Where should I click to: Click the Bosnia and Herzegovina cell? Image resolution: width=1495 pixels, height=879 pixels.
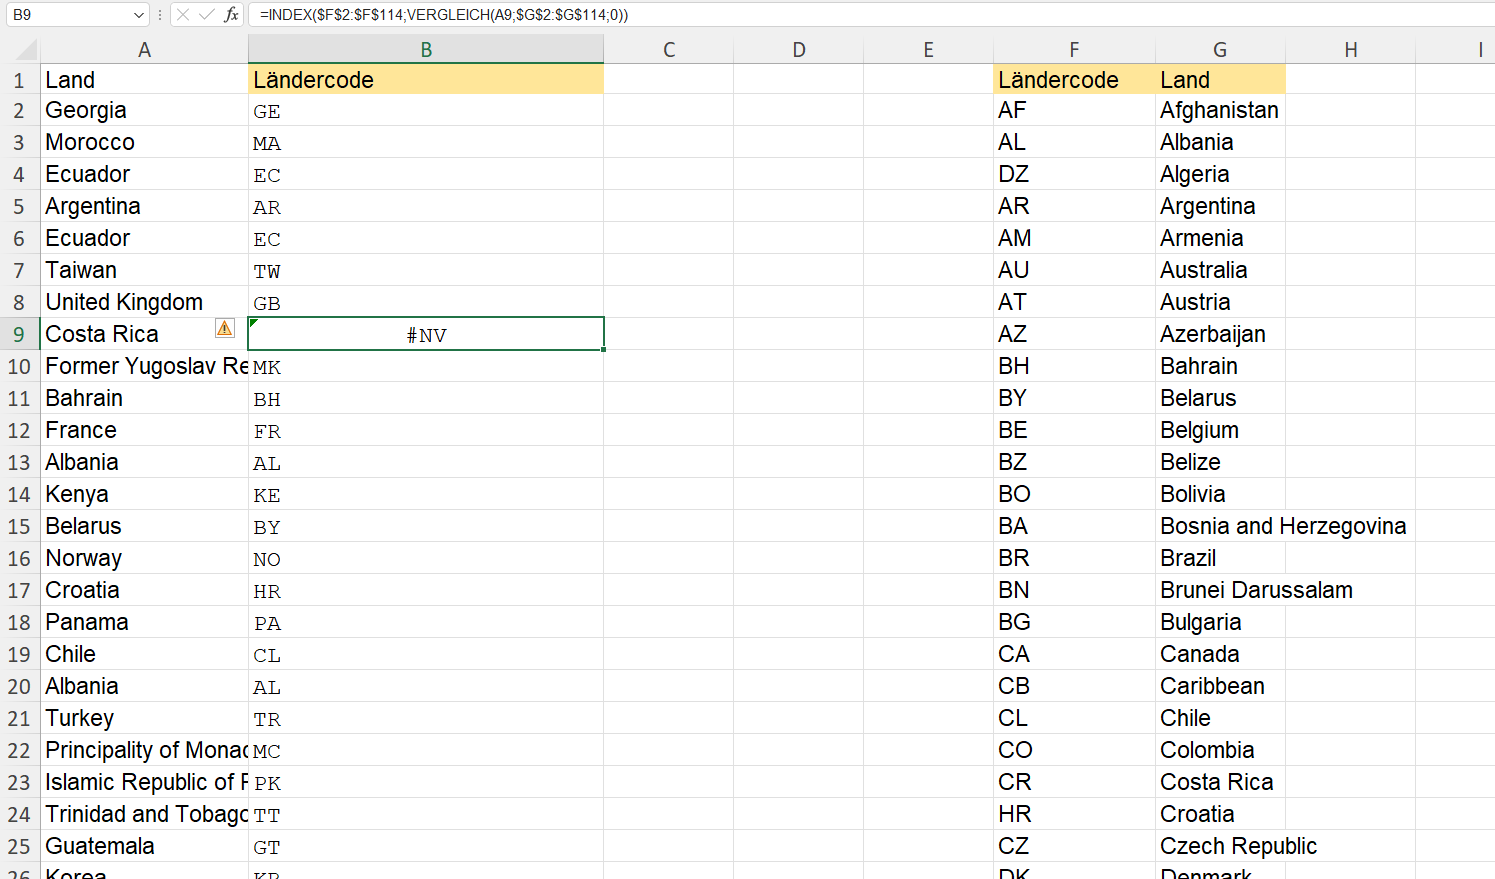[x=1282, y=526]
